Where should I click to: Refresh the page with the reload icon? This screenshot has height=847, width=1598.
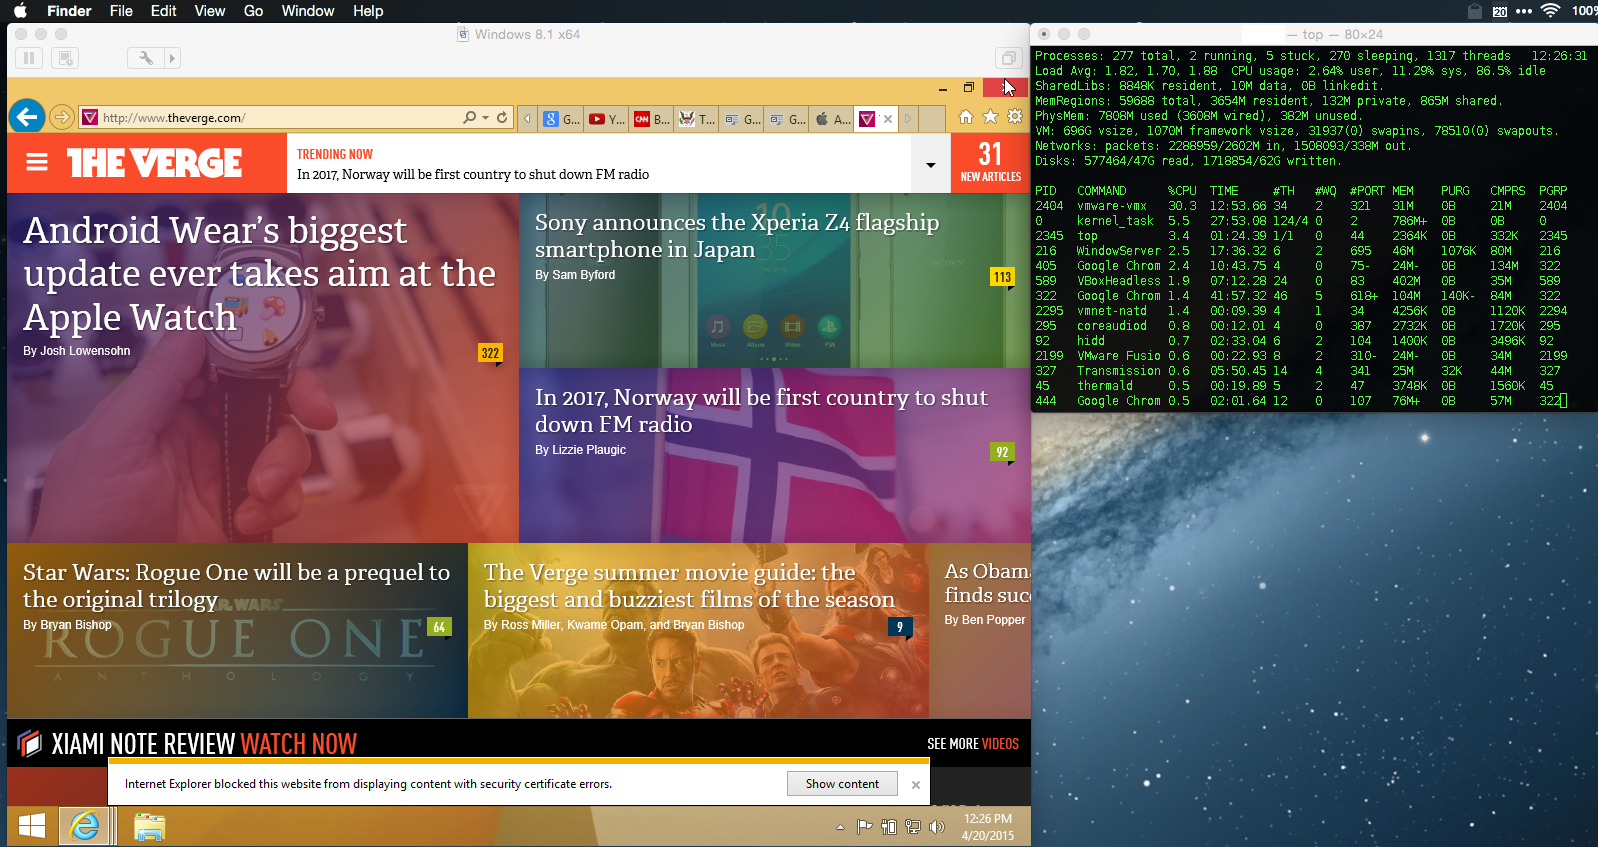pos(502,117)
